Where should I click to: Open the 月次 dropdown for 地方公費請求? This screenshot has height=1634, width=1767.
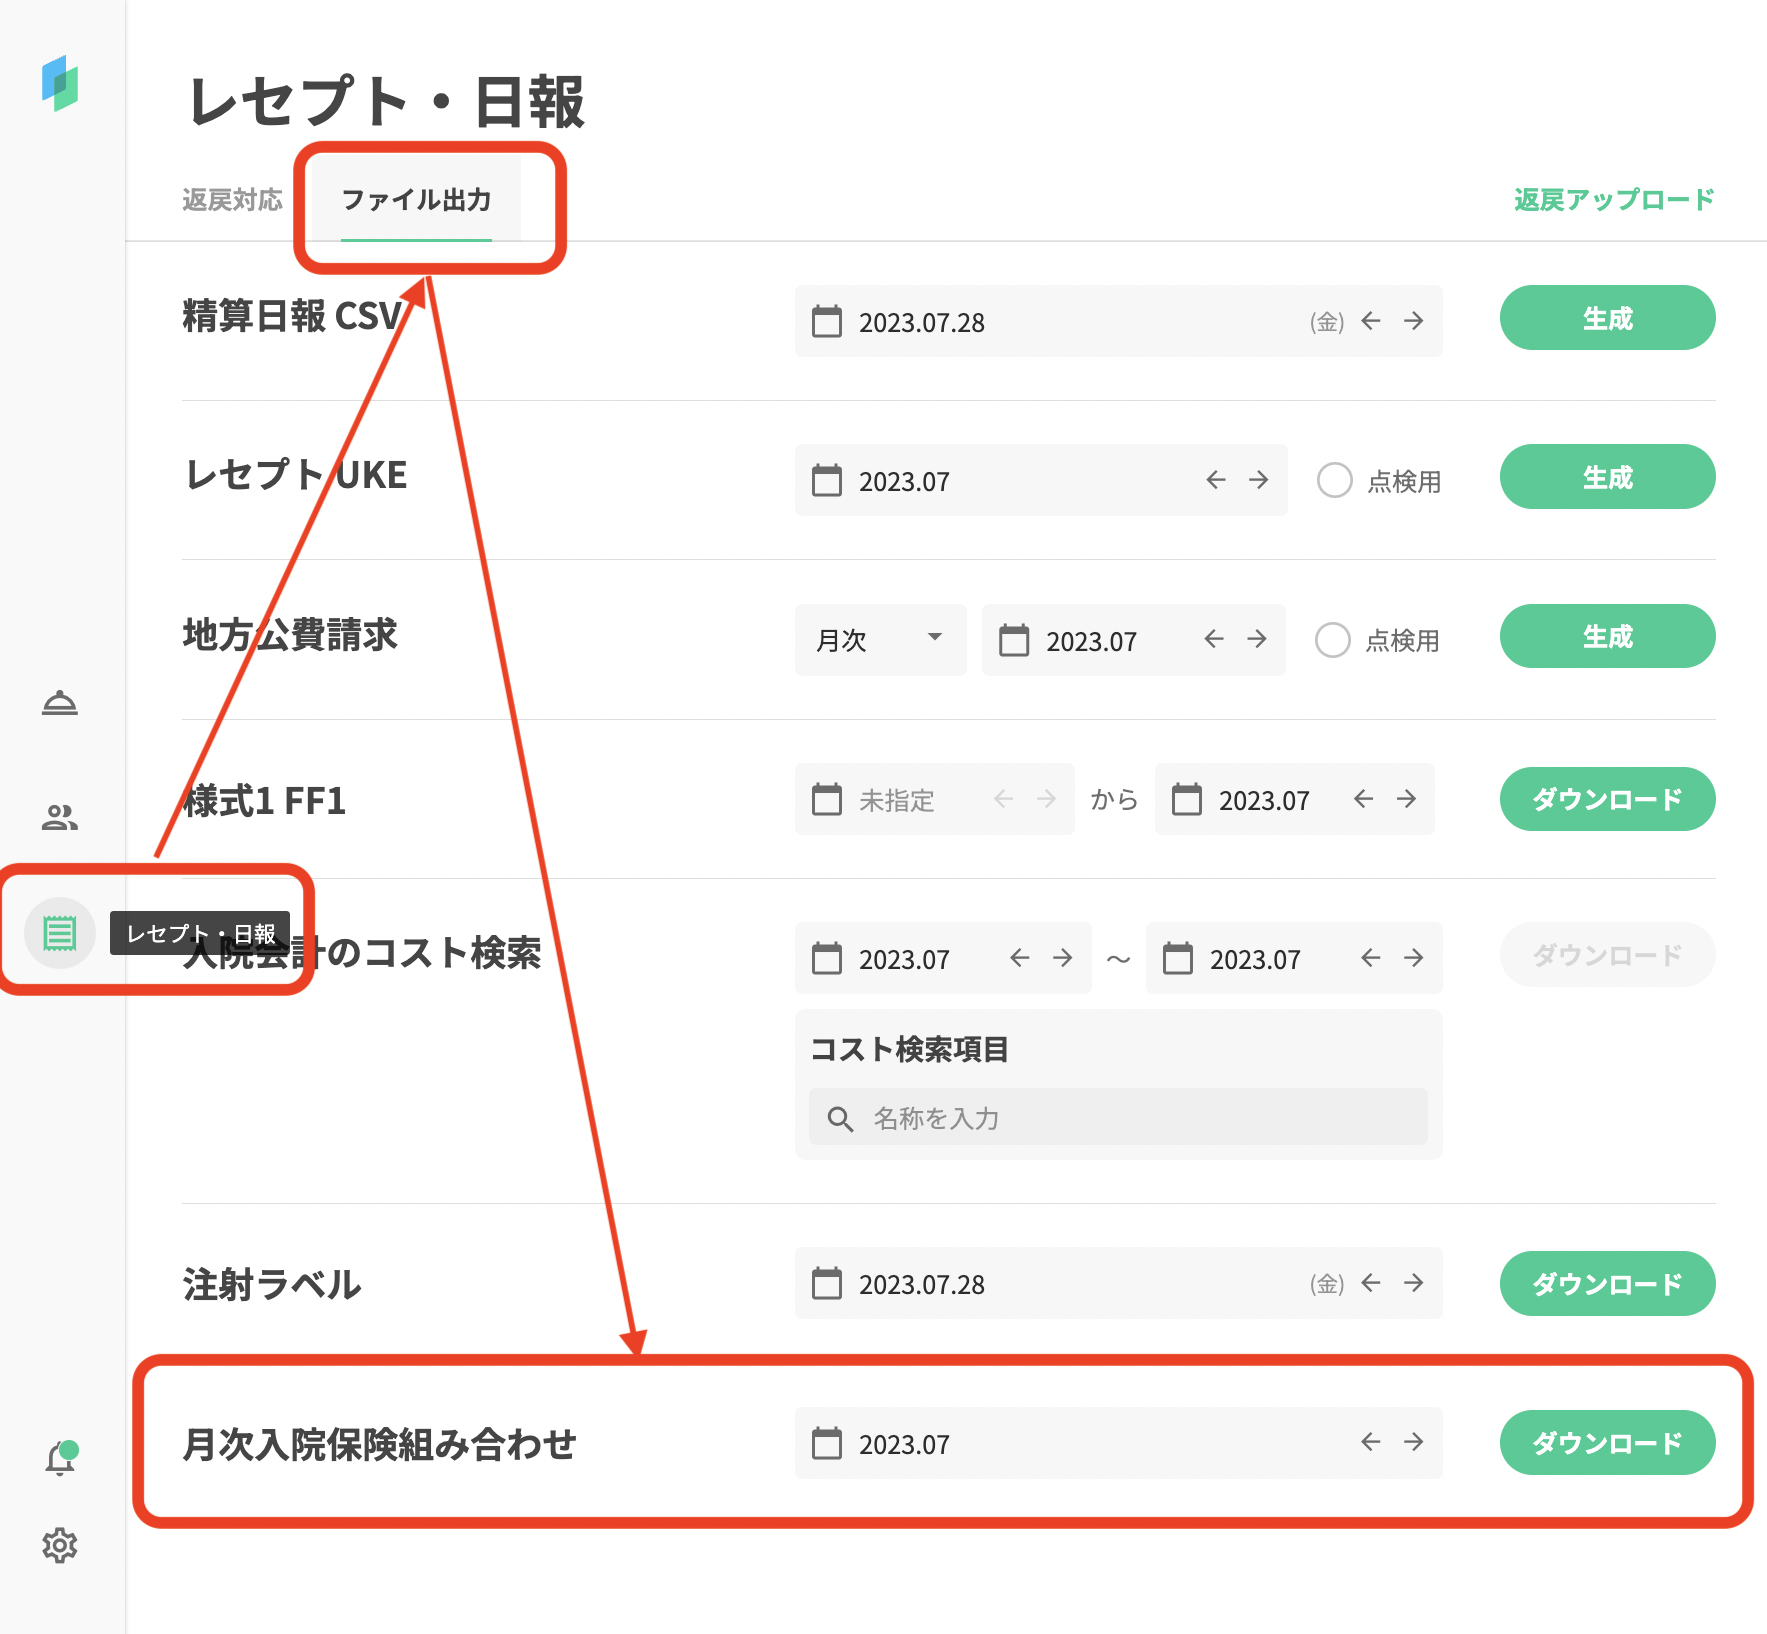point(881,640)
